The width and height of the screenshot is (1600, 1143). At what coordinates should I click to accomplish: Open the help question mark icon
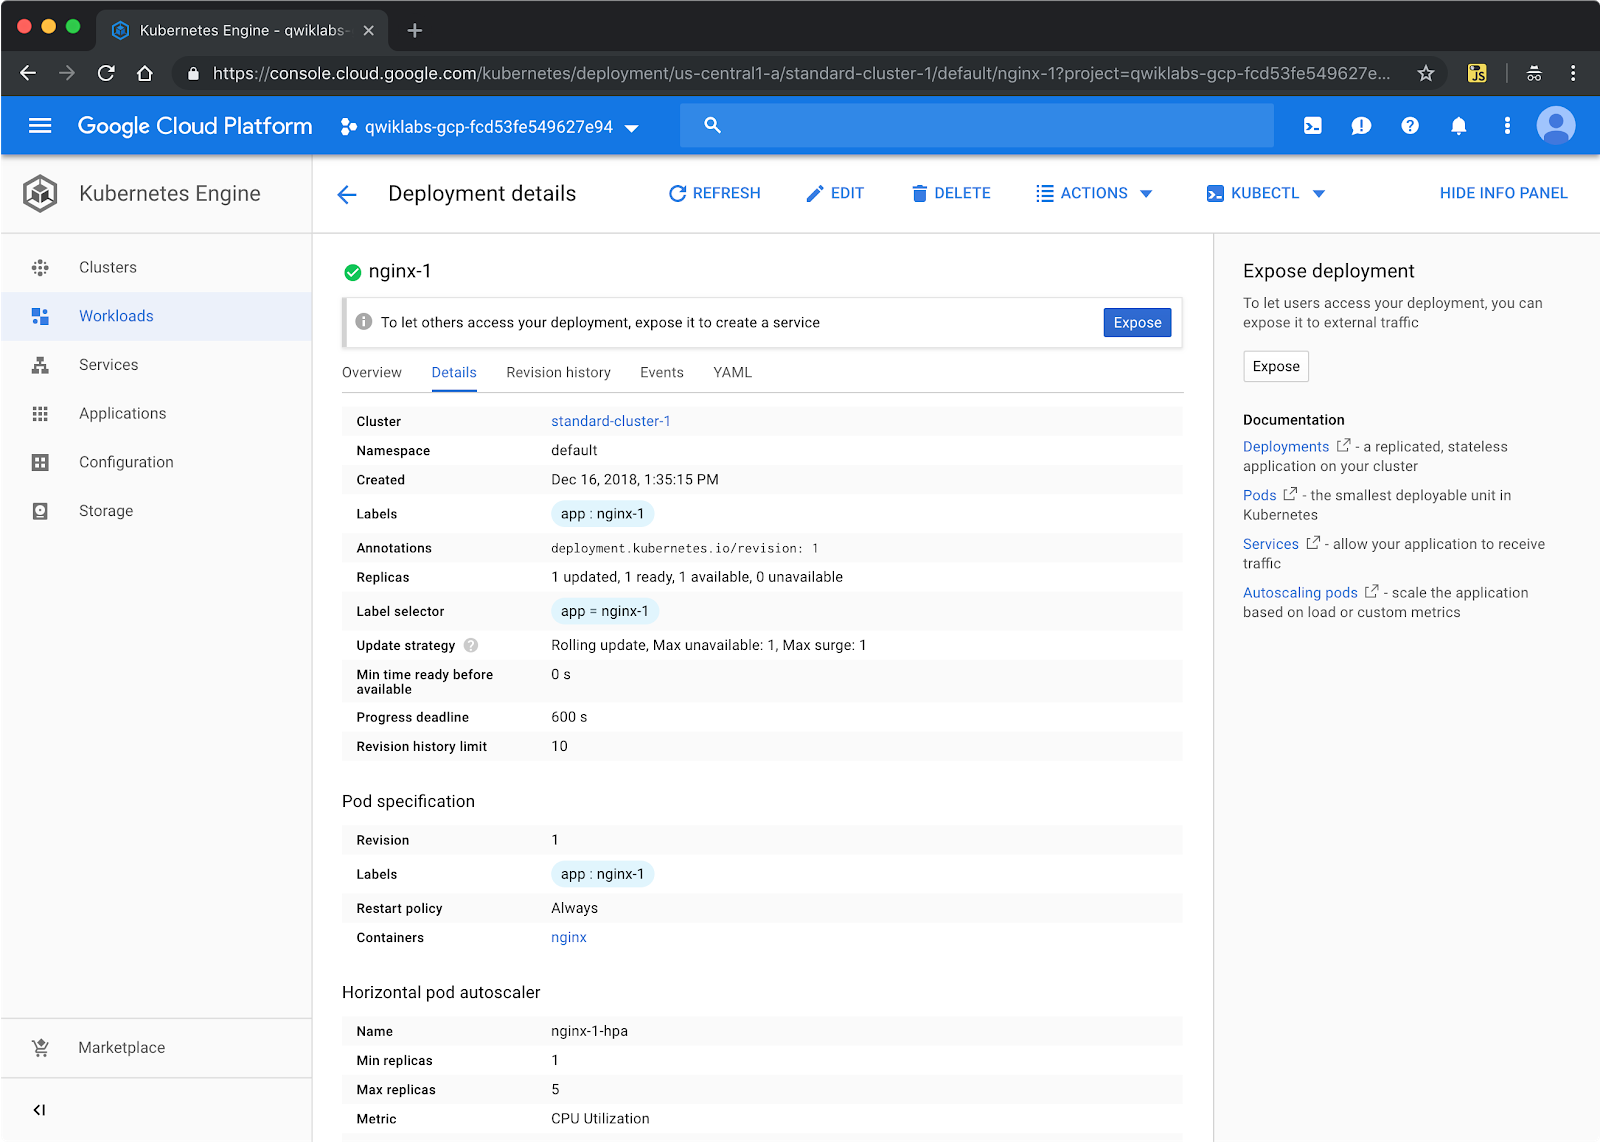click(1410, 126)
